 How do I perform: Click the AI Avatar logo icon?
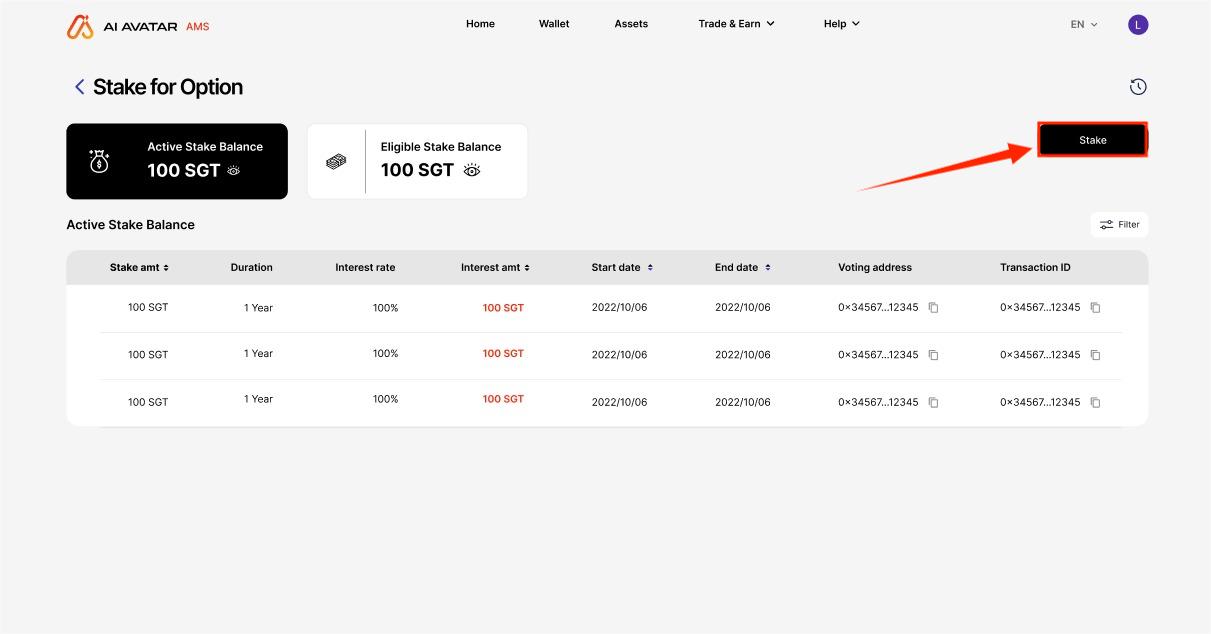pos(80,26)
